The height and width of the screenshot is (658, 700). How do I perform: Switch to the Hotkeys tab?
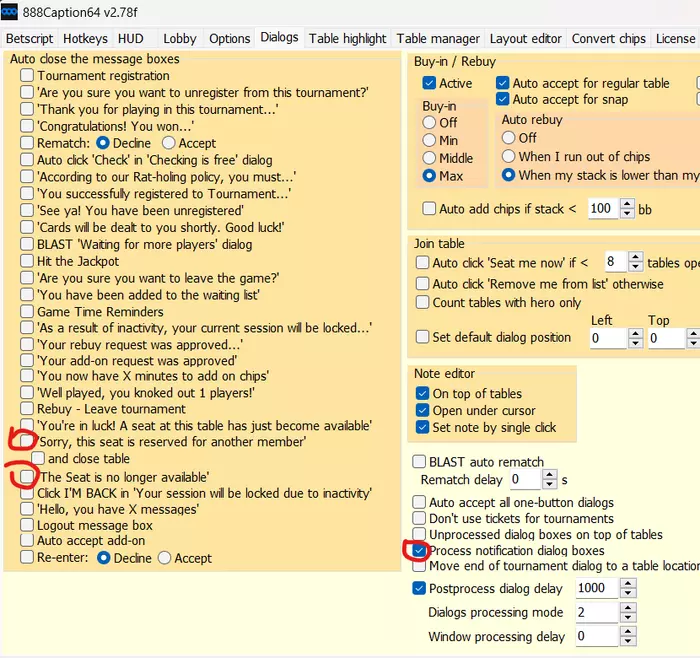[85, 38]
